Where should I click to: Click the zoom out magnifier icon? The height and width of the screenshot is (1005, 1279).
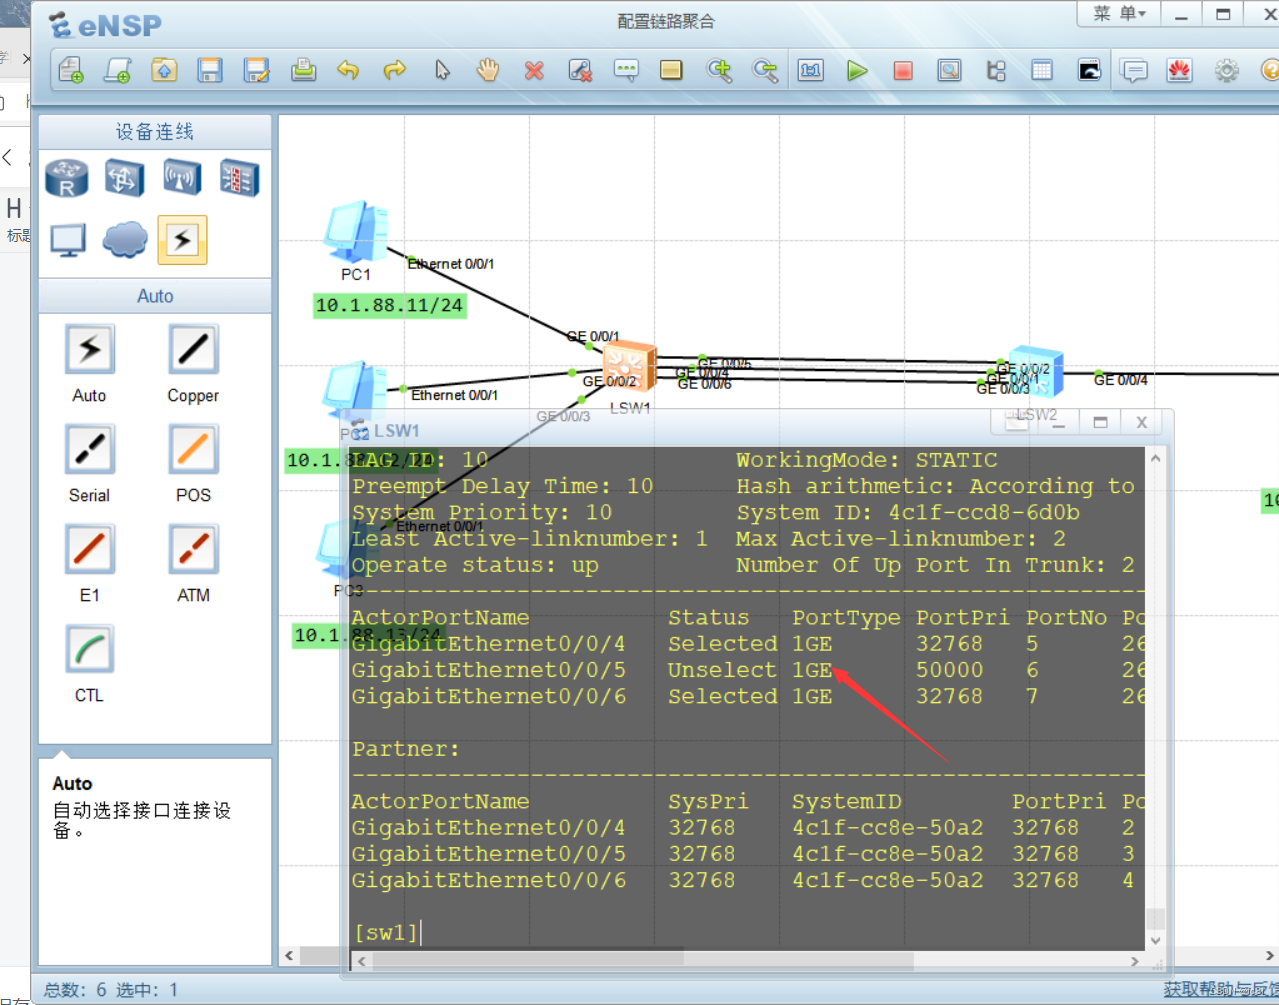click(x=765, y=70)
